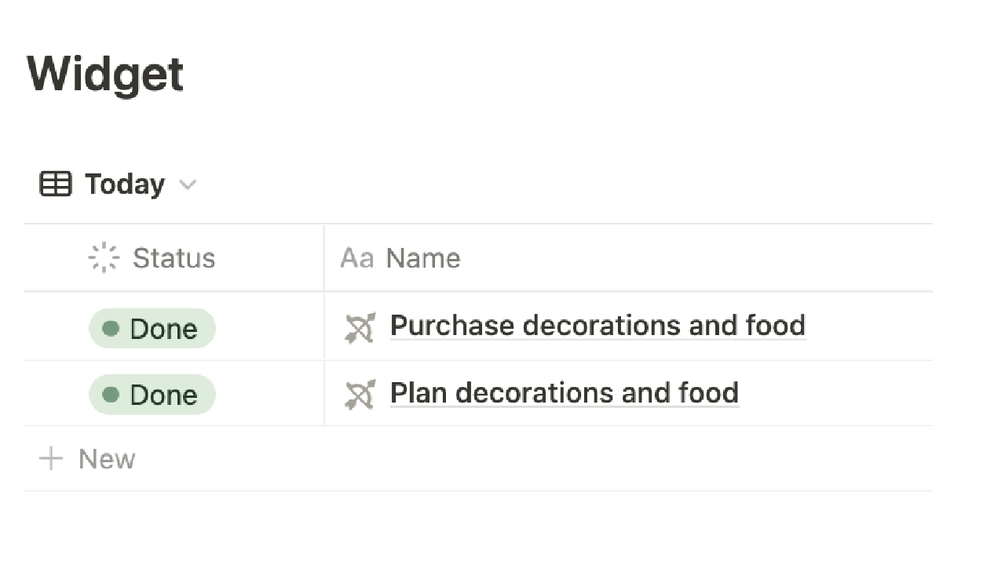Click the table view icon beside Today
The image size is (1005, 565).
point(55,184)
